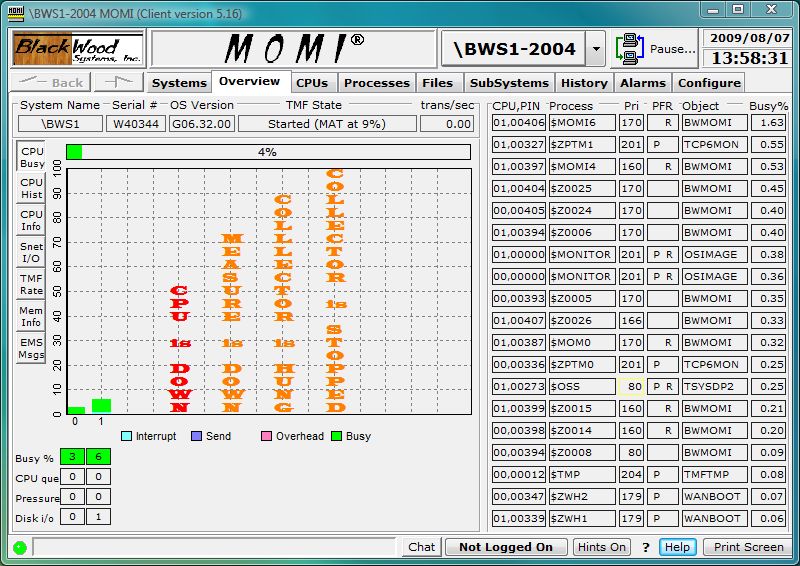Click the status message input field

214,547
